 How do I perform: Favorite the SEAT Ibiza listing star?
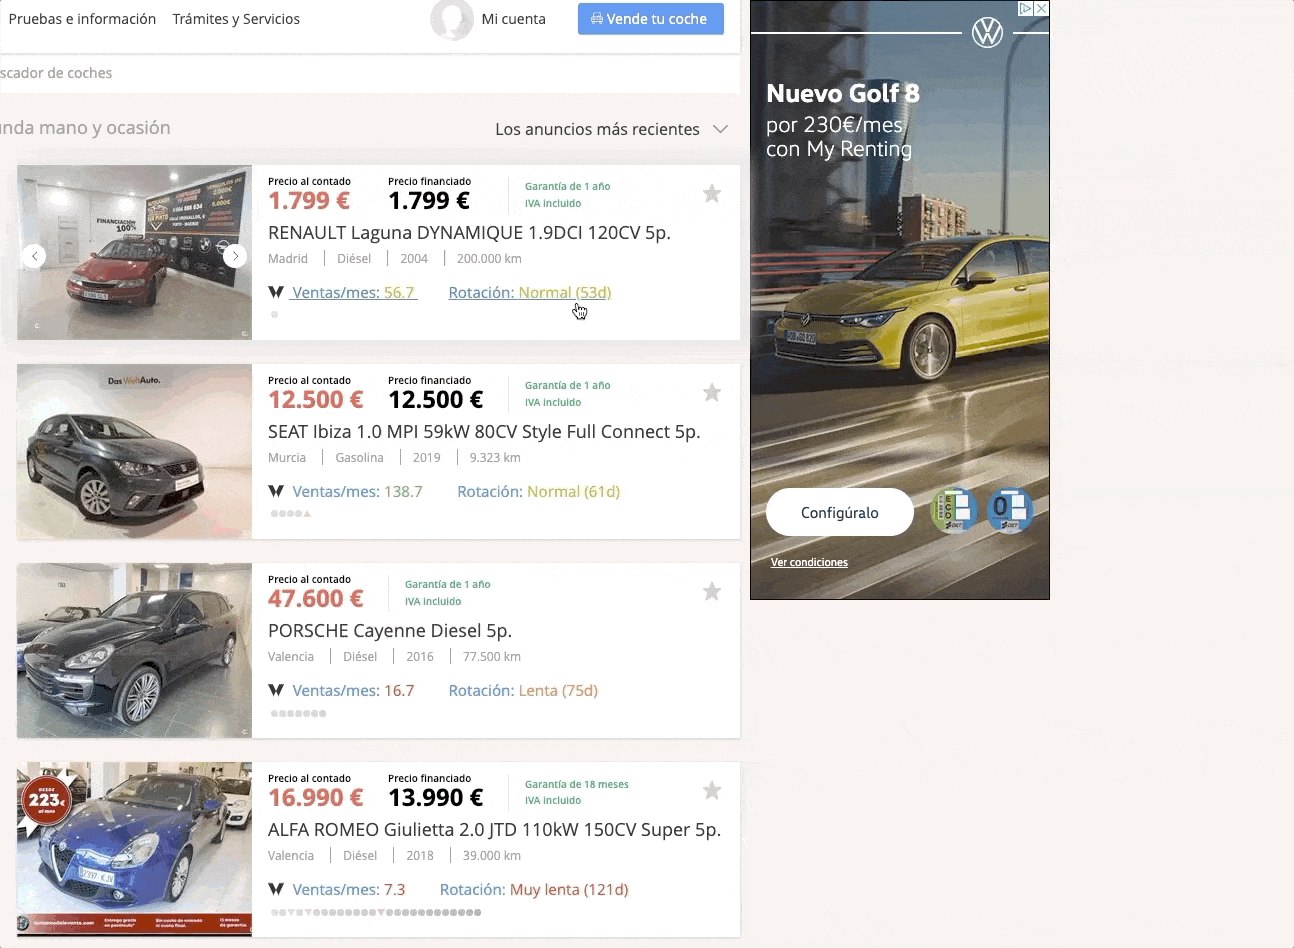point(712,392)
